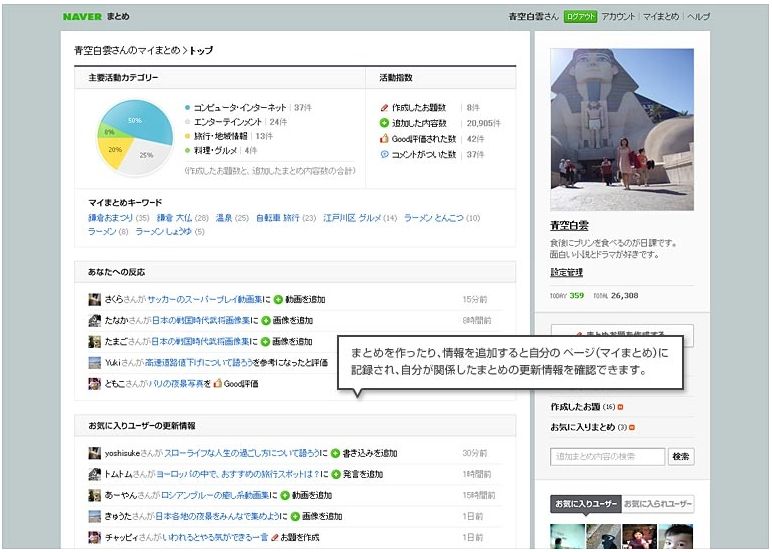Viewport: 772px width, 552px height.
Task: Open keyword 自転車 旅行
Action: click(x=278, y=218)
